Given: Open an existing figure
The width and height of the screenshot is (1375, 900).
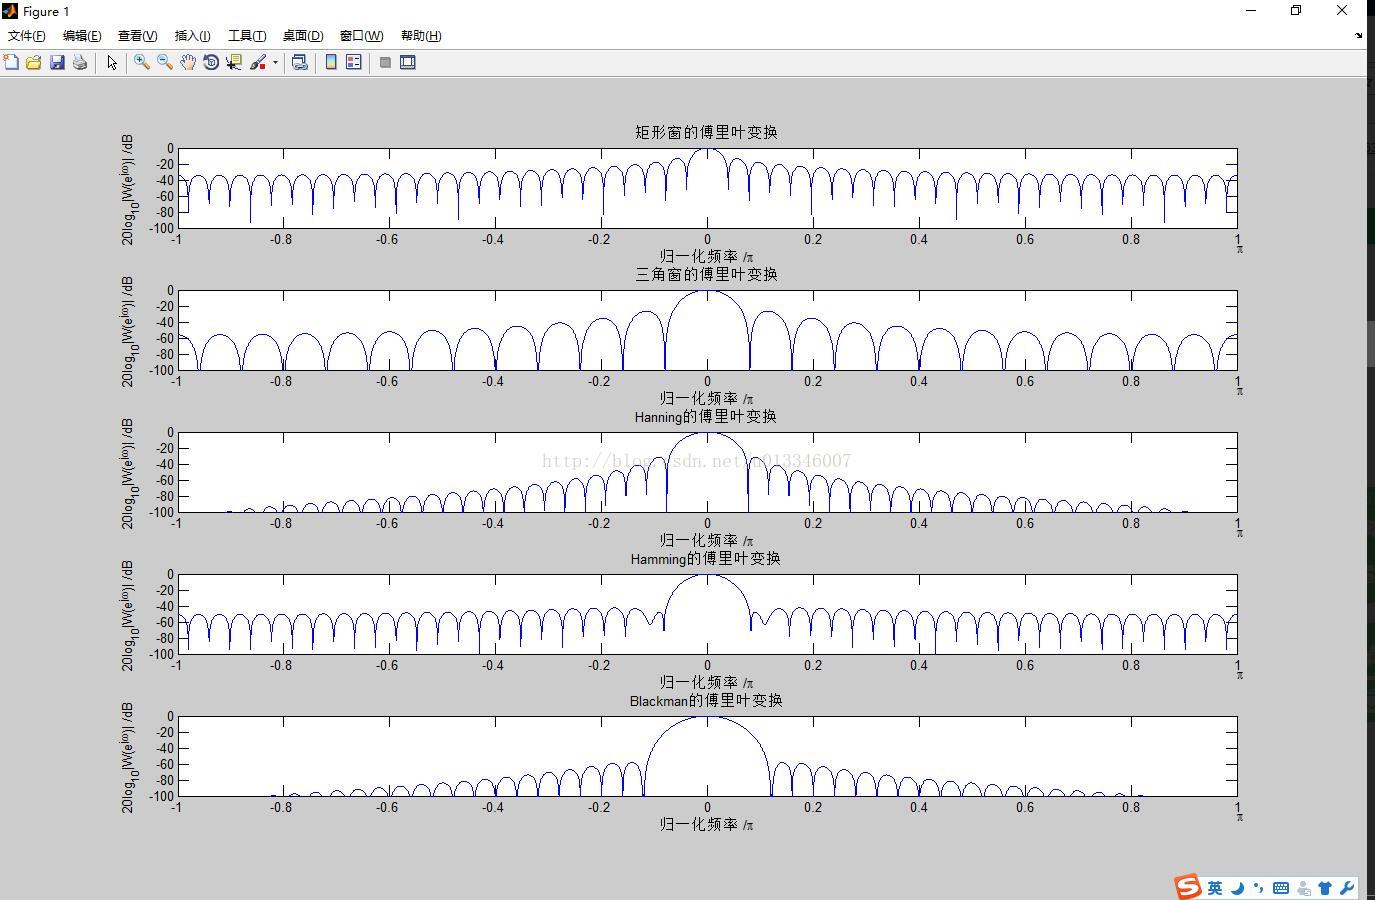Looking at the screenshot, I should coord(34,61).
